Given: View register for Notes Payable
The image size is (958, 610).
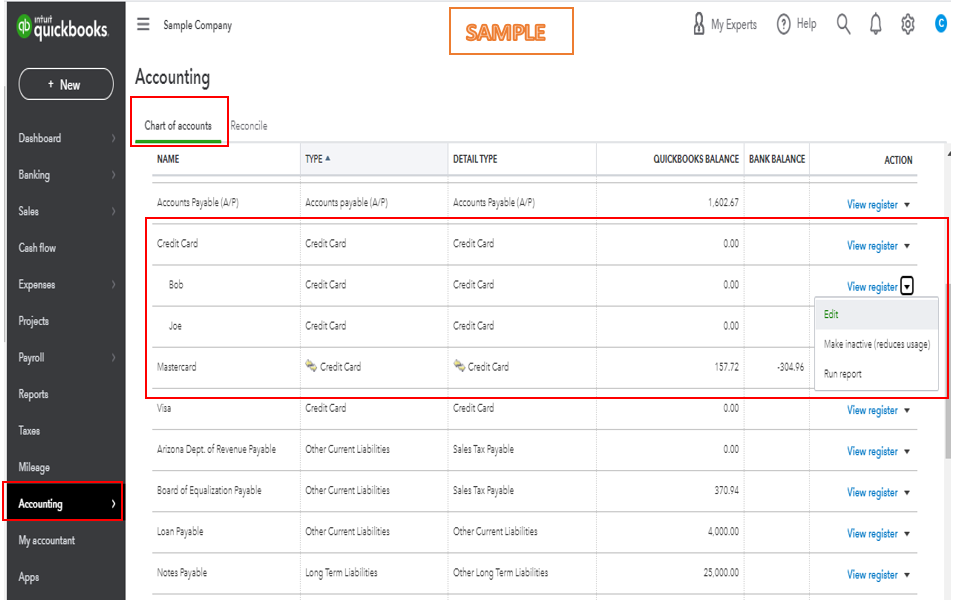Looking at the screenshot, I should click(x=872, y=575).
